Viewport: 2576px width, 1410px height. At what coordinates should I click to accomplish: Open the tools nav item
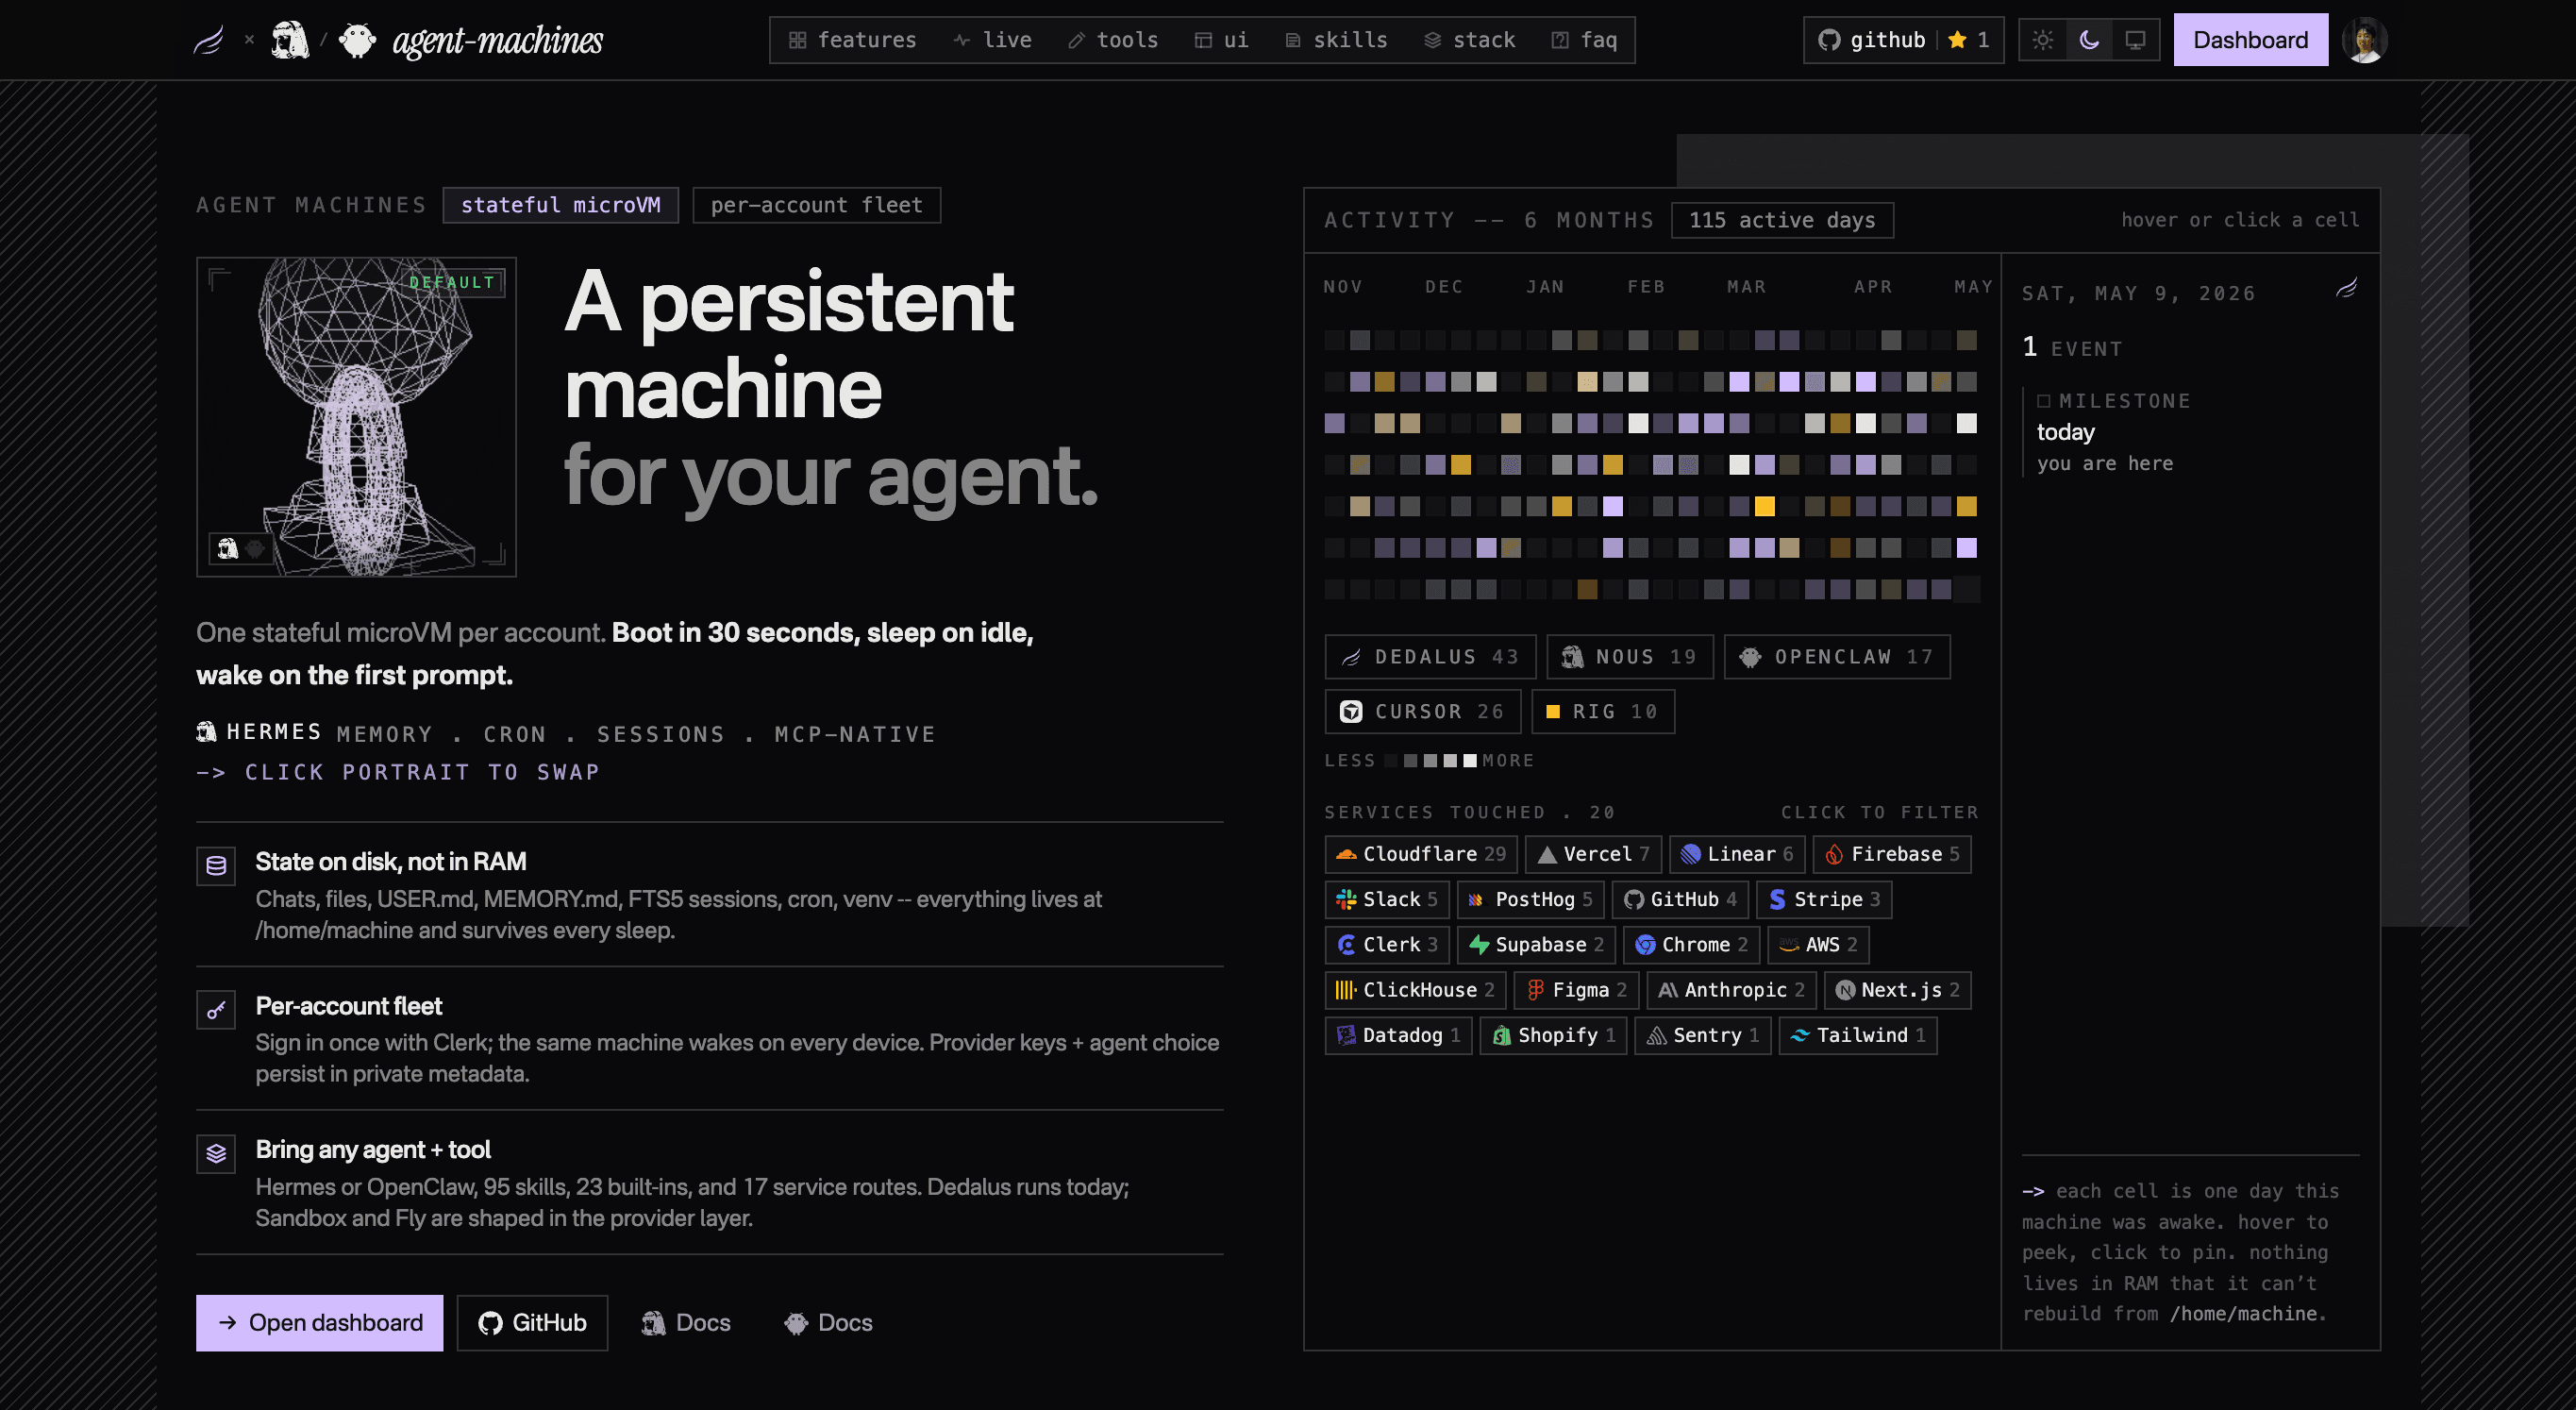(x=1112, y=40)
